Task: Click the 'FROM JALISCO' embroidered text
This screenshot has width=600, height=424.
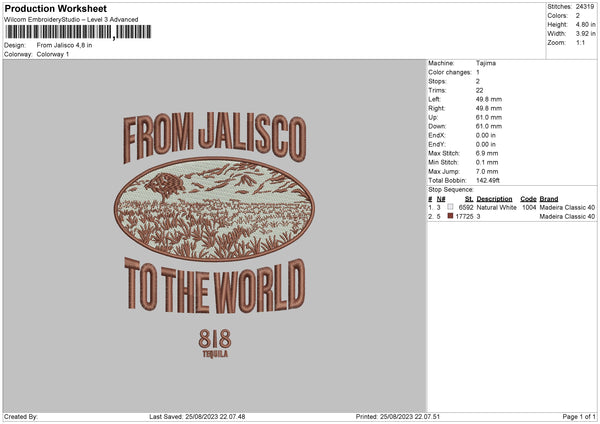Action: click(x=214, y=137)
